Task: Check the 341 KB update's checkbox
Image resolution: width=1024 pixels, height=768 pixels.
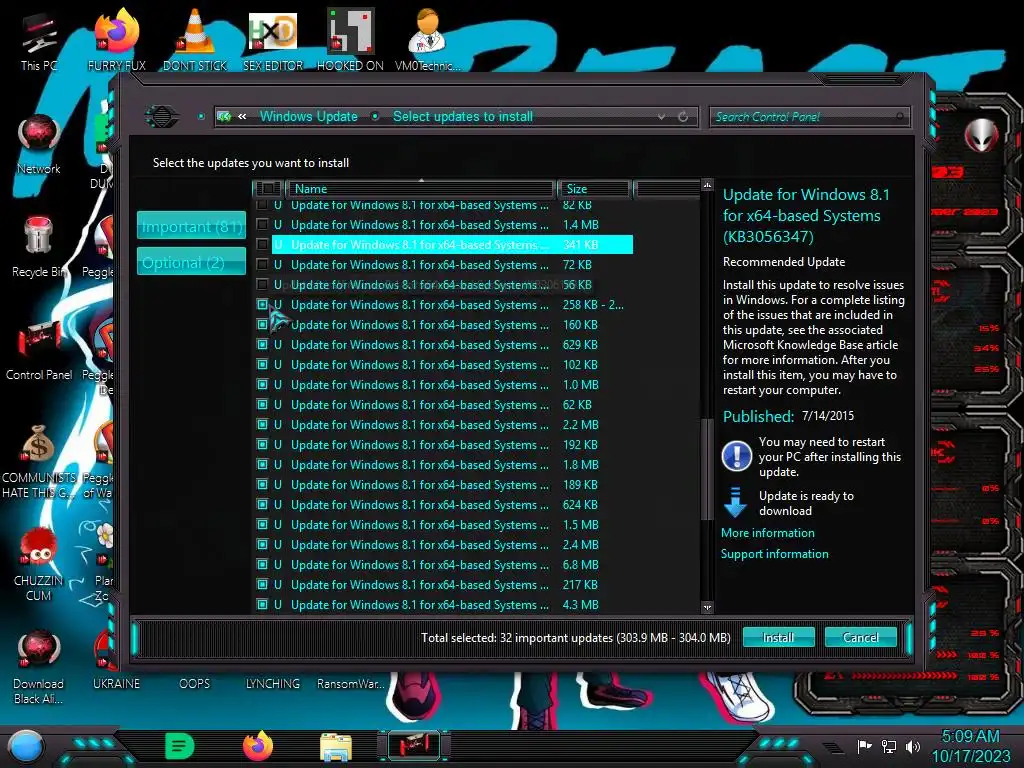Action: [262, 245]
